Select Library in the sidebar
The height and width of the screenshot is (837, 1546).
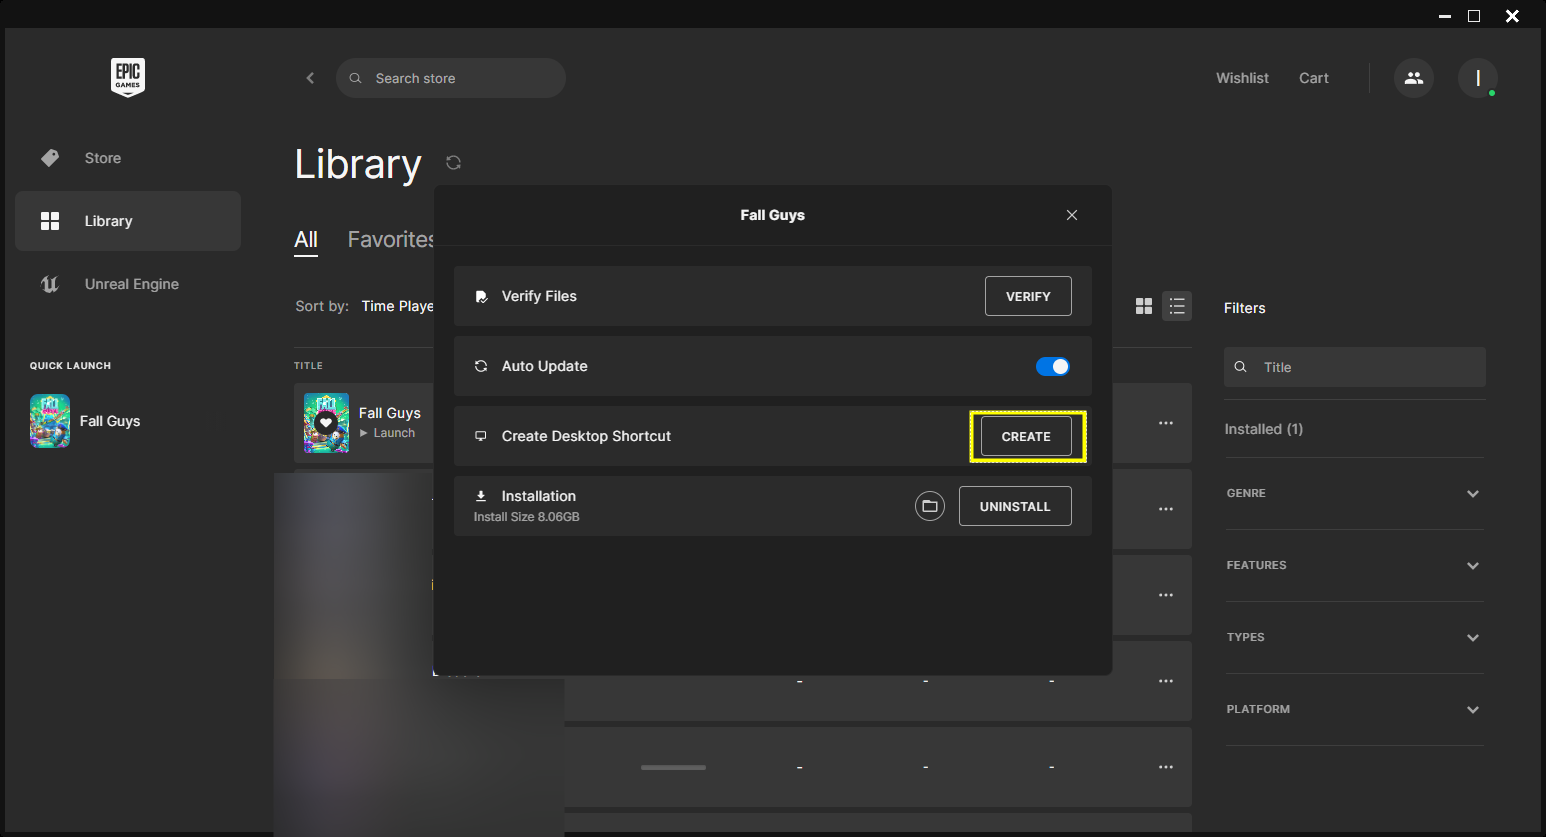[x=128, y=221]
